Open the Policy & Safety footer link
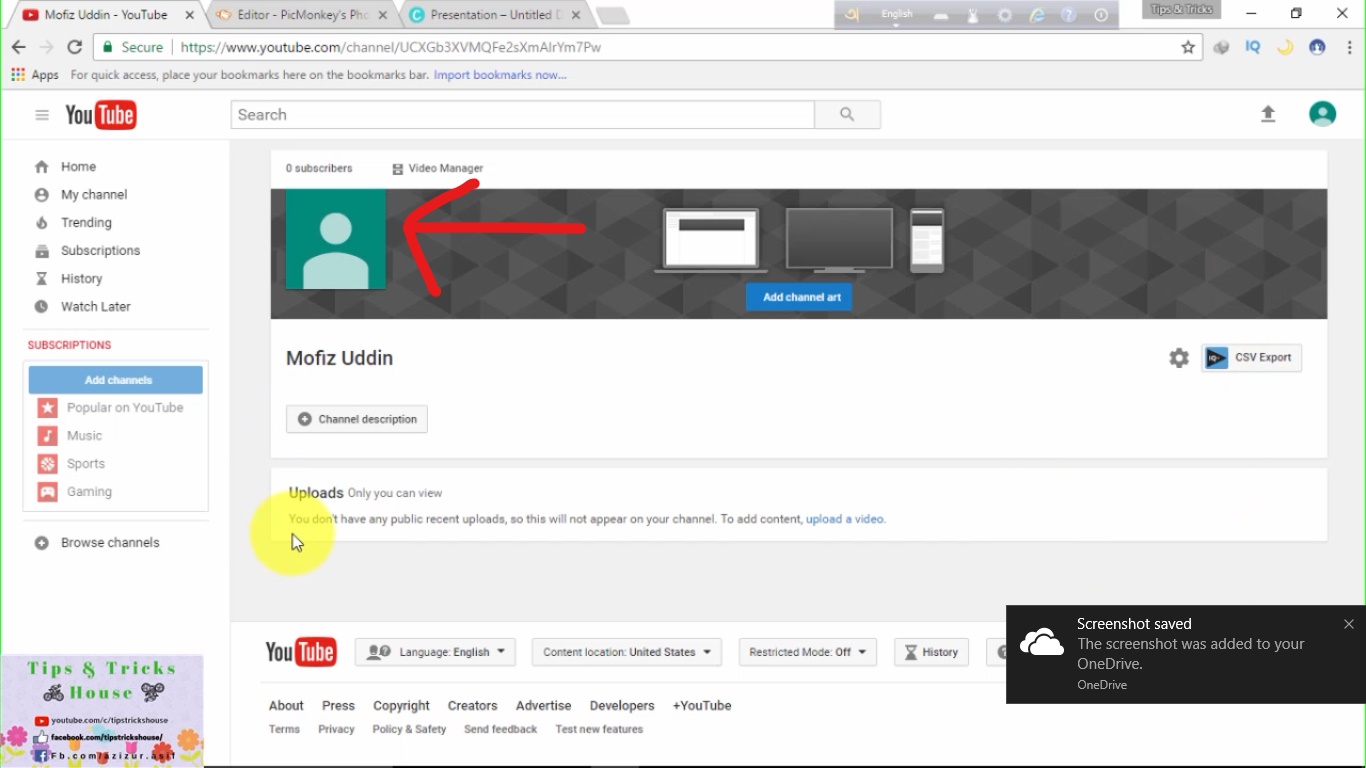1366x768 pixels. click(409, 730)
